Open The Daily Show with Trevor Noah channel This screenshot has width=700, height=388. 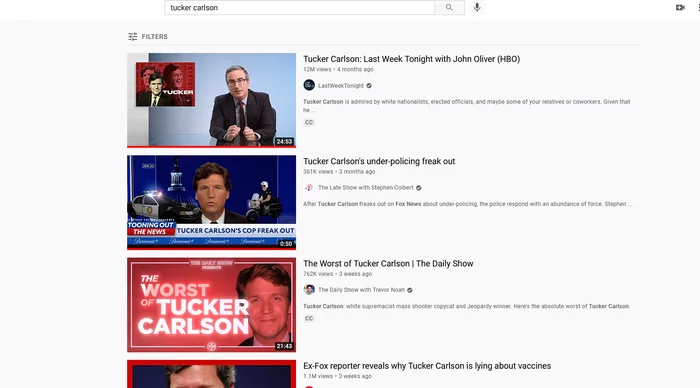point(361,290)
